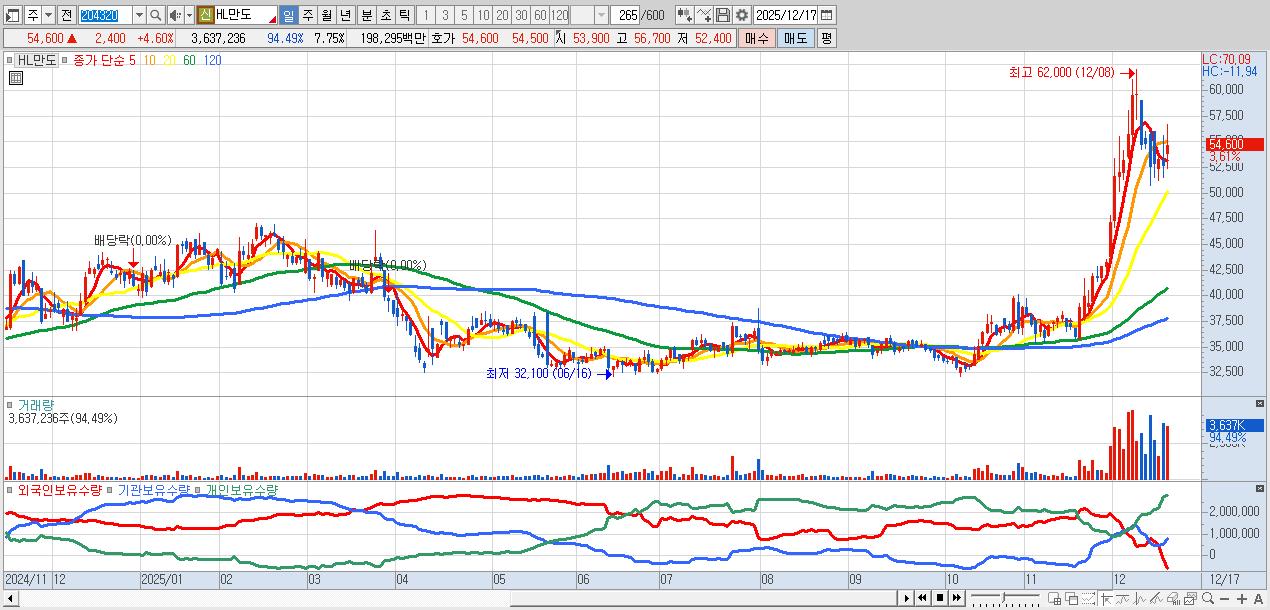
Task: Click the HL만도 chart legend label
Action: [x=36, y=60]
